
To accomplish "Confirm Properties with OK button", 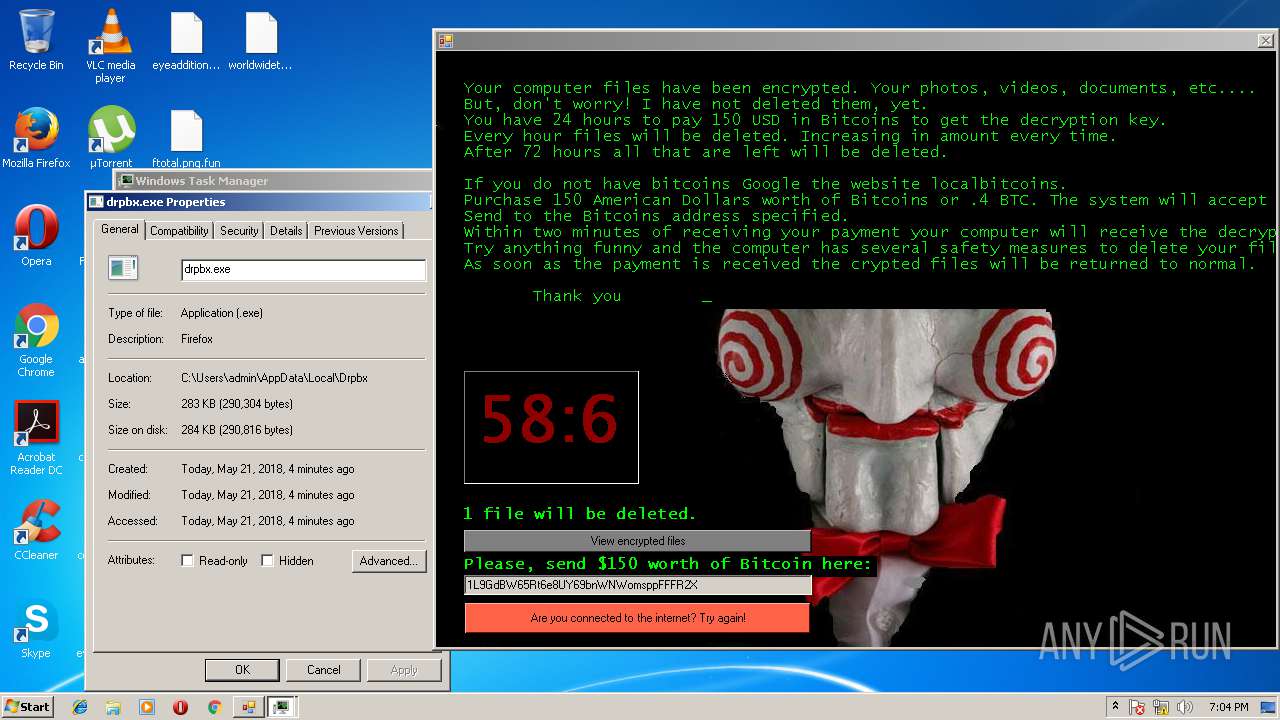I will 242,670.
